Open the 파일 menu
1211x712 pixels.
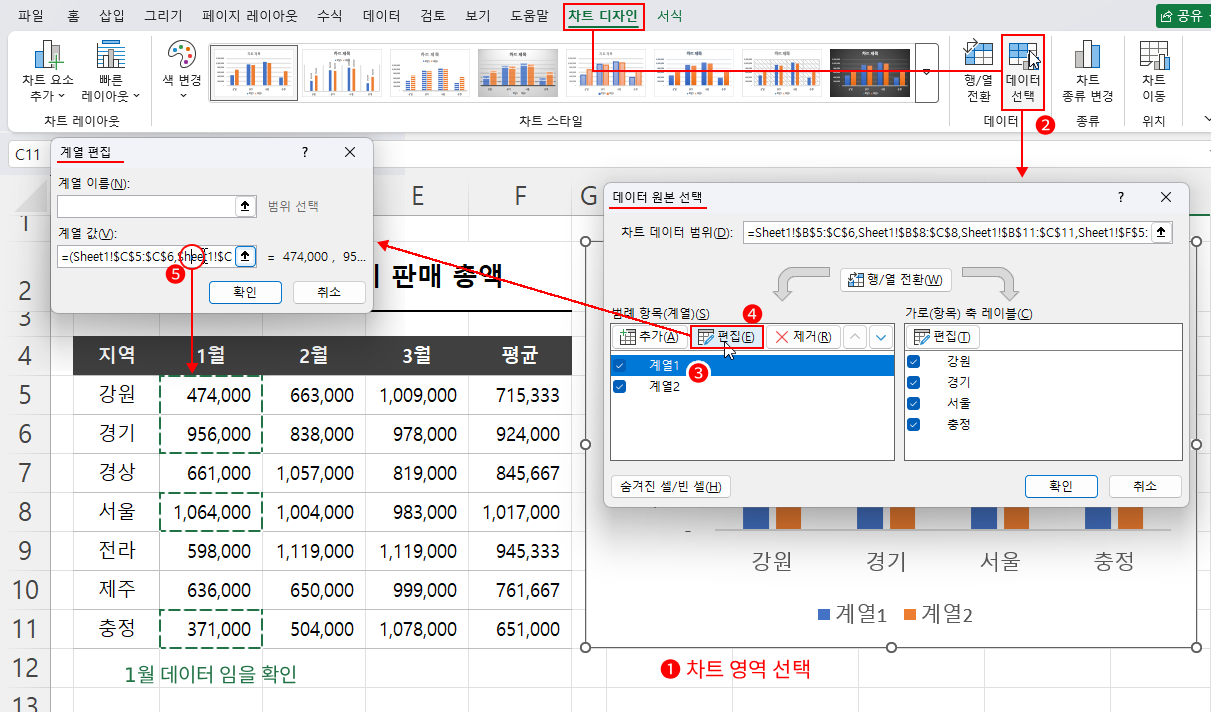coord(30,16)
